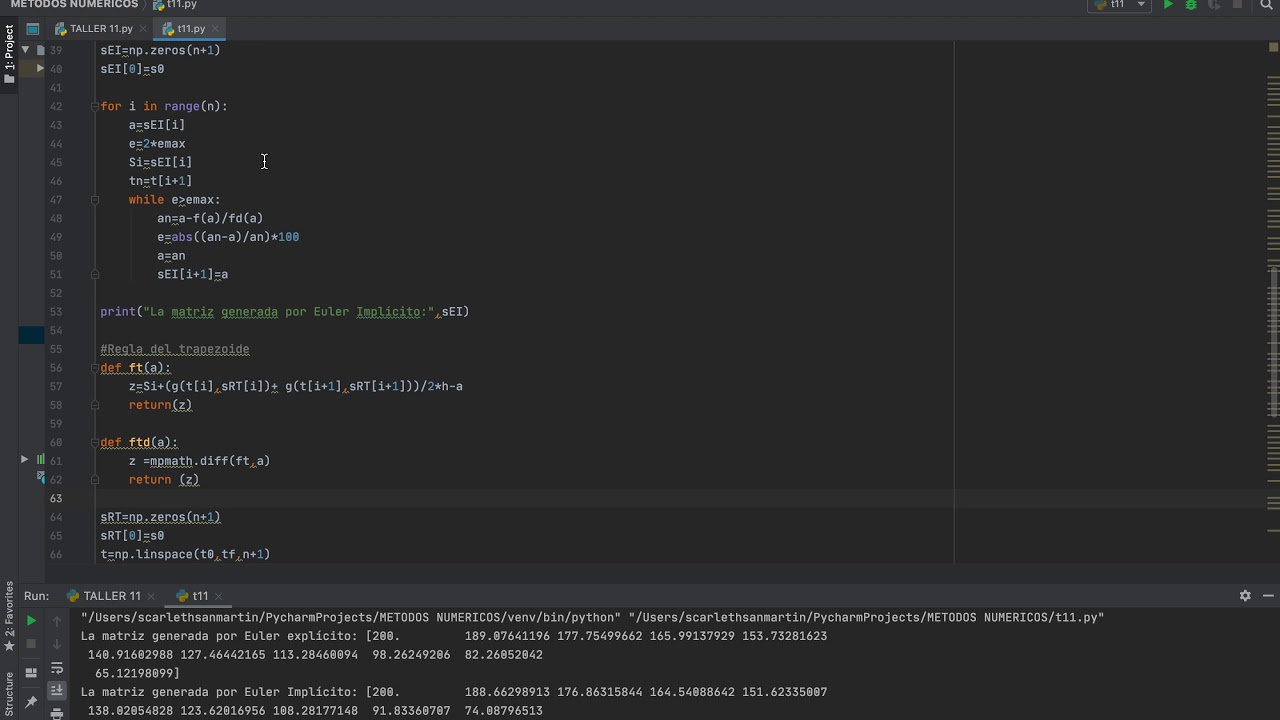The width and height of the screenshot is (1280, 720).
Task: Click the print output icon in Run panel
Action: pyautogui.click(x=57, y=713)
